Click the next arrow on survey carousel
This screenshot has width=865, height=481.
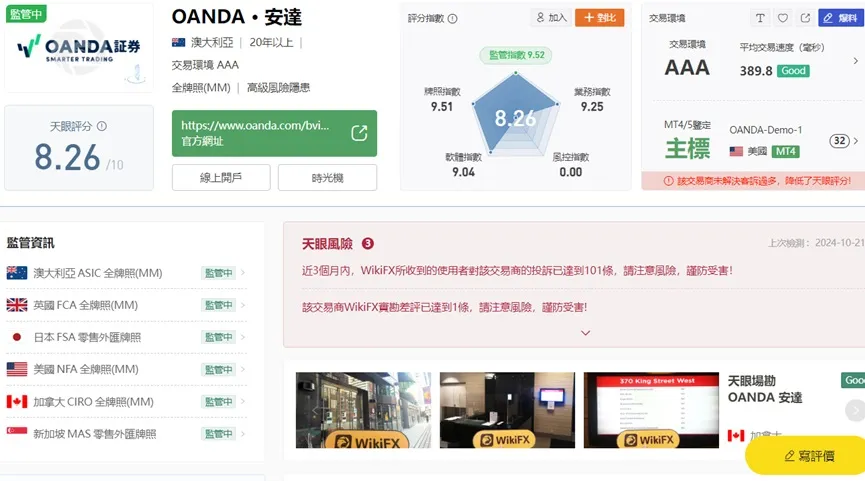(x=855, y=410)
